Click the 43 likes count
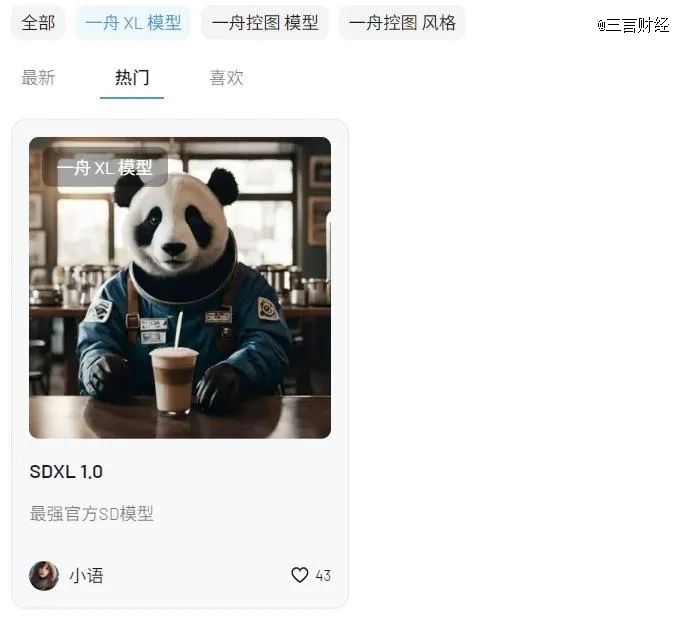The width and height of the screenshot is (693, 622). (x=323, y=576)
